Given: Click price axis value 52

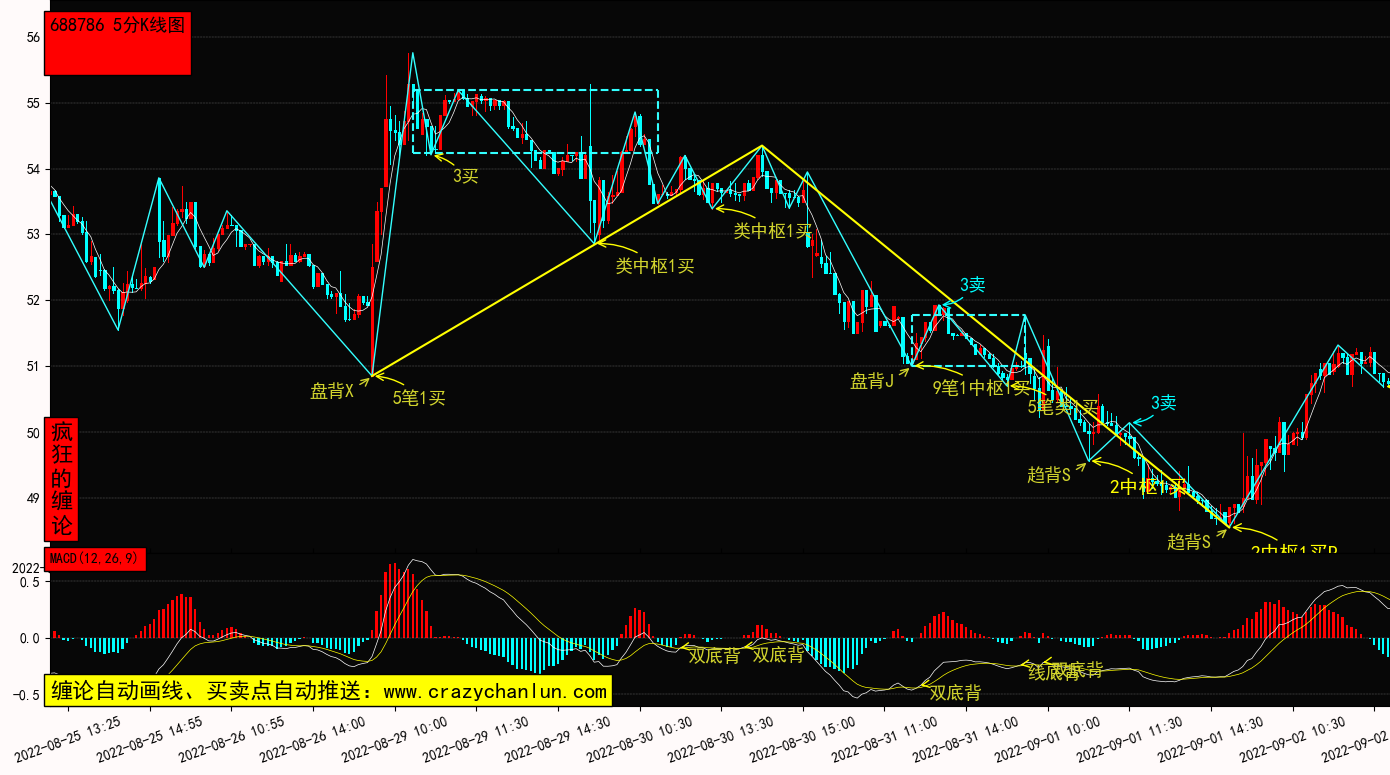Looking at the screenshot, I should tap(33, 301).
